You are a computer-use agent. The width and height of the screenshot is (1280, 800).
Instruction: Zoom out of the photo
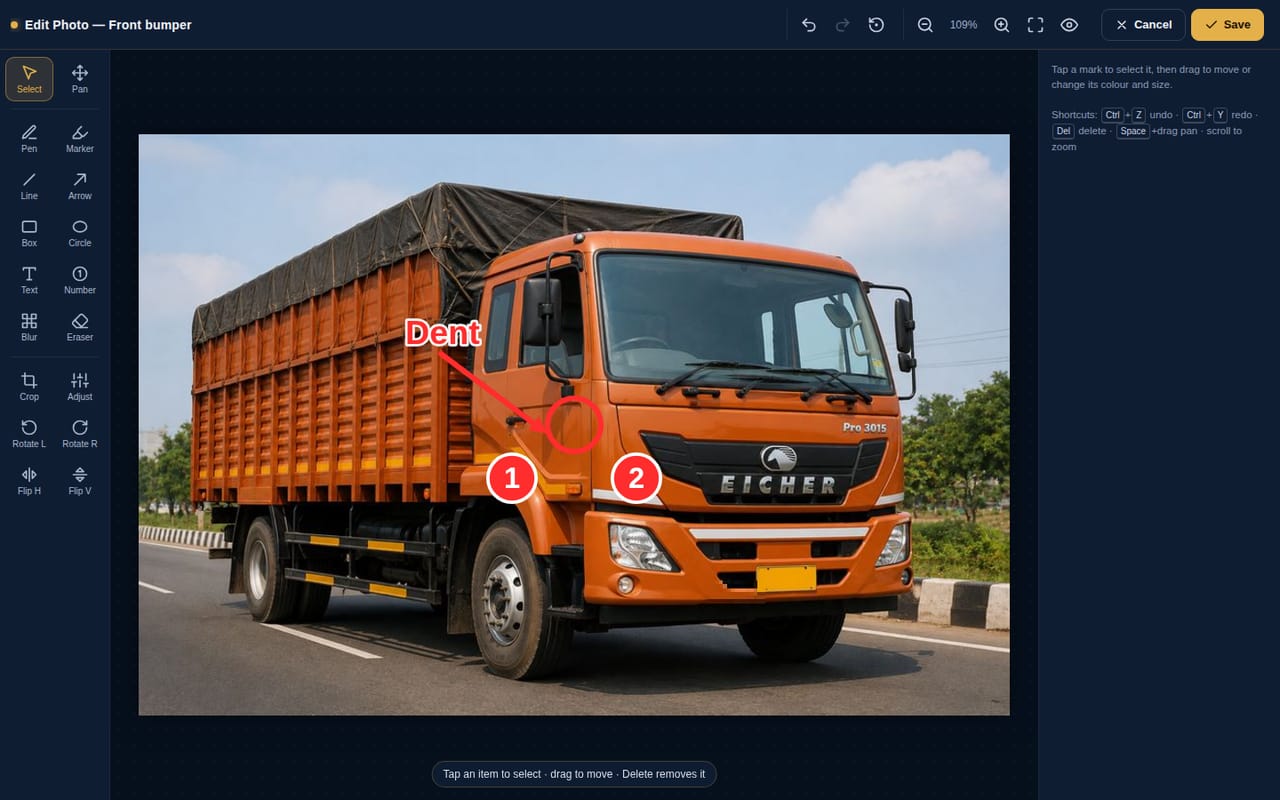[925, 25]
